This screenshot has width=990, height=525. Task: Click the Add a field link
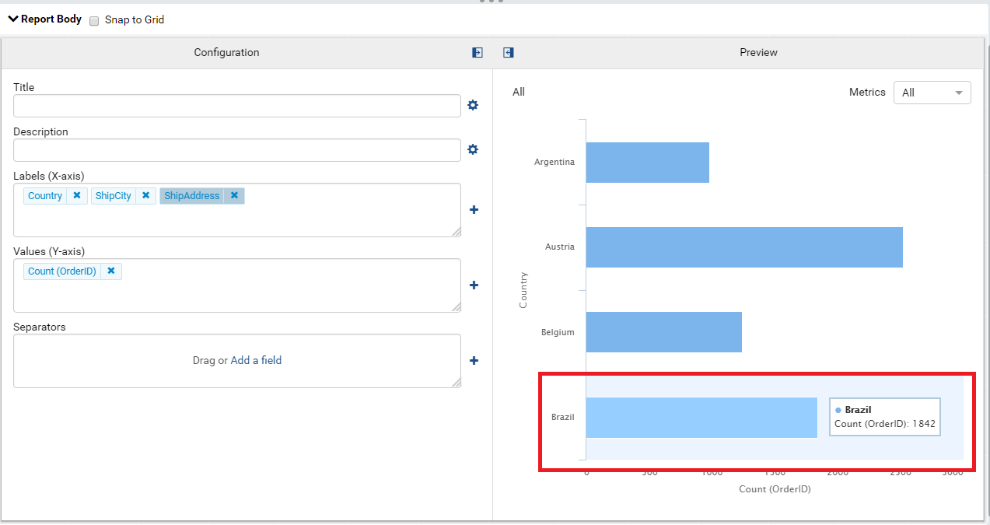[x=256, y=360]
